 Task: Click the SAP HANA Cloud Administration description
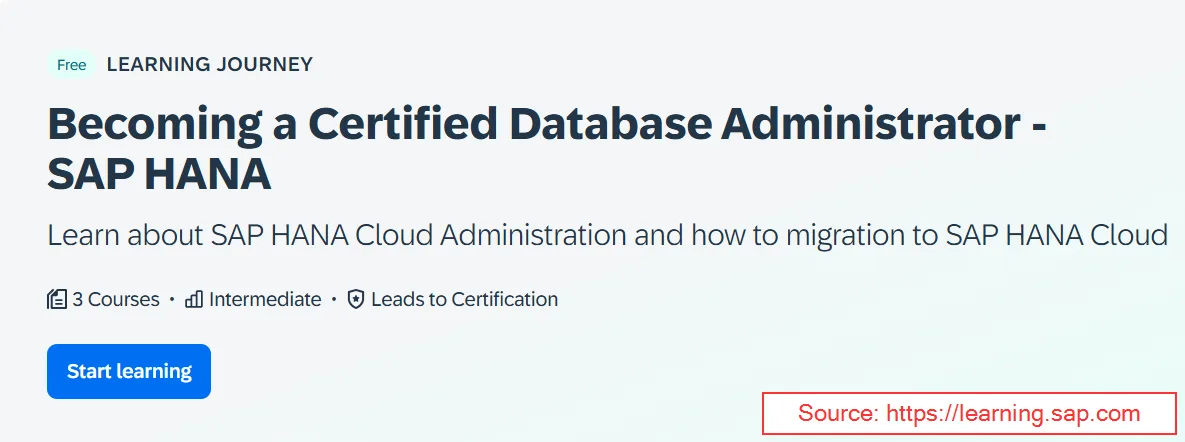pyautogui.click(x=608, y=236)
